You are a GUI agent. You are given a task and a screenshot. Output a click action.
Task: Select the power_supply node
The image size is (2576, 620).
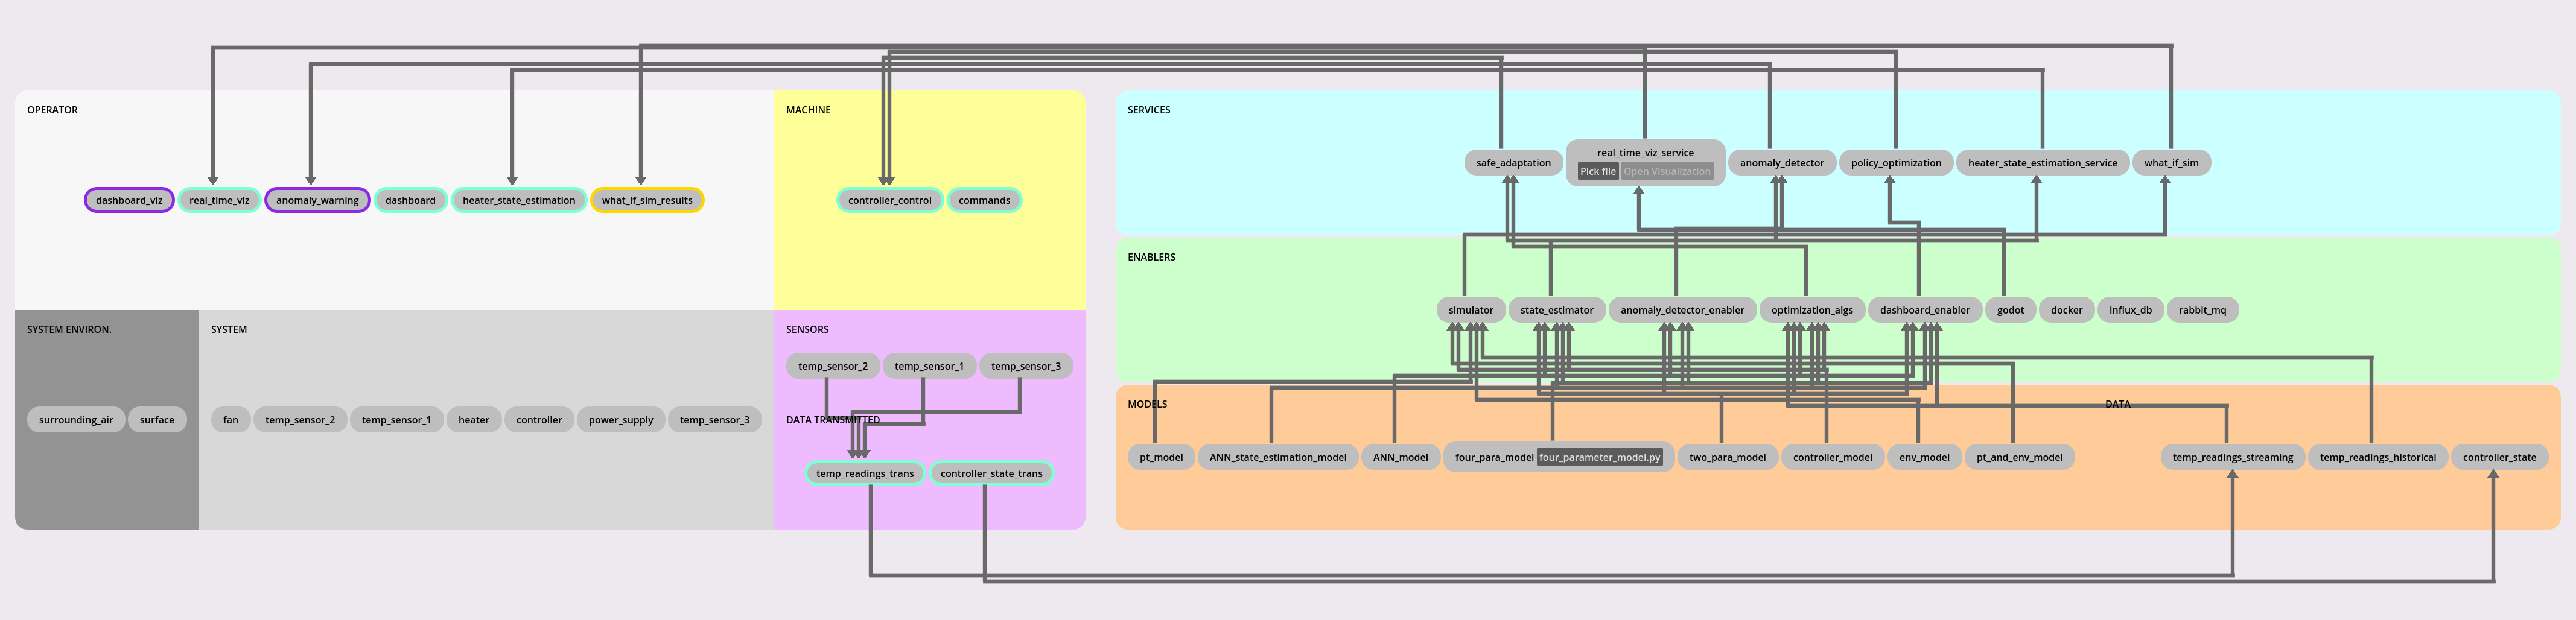[621, 420]
